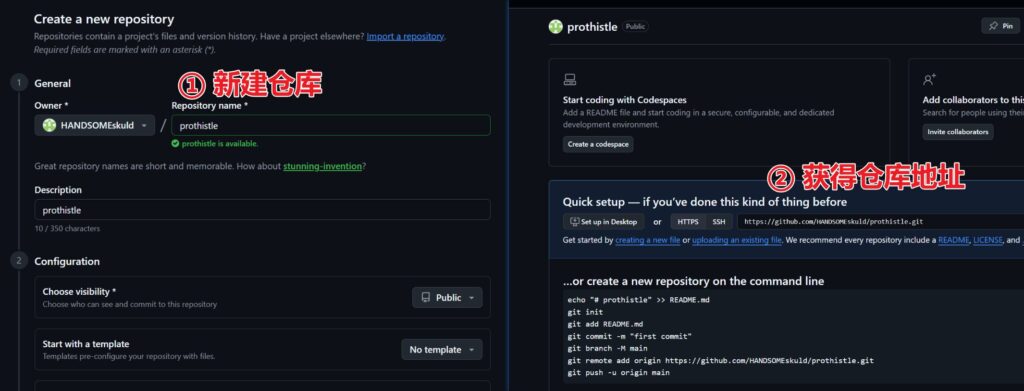The image size is (1024, 391).
Task: Click the Public badge beside prothistle
Action: pyautogui.click(x=635, y=27)
